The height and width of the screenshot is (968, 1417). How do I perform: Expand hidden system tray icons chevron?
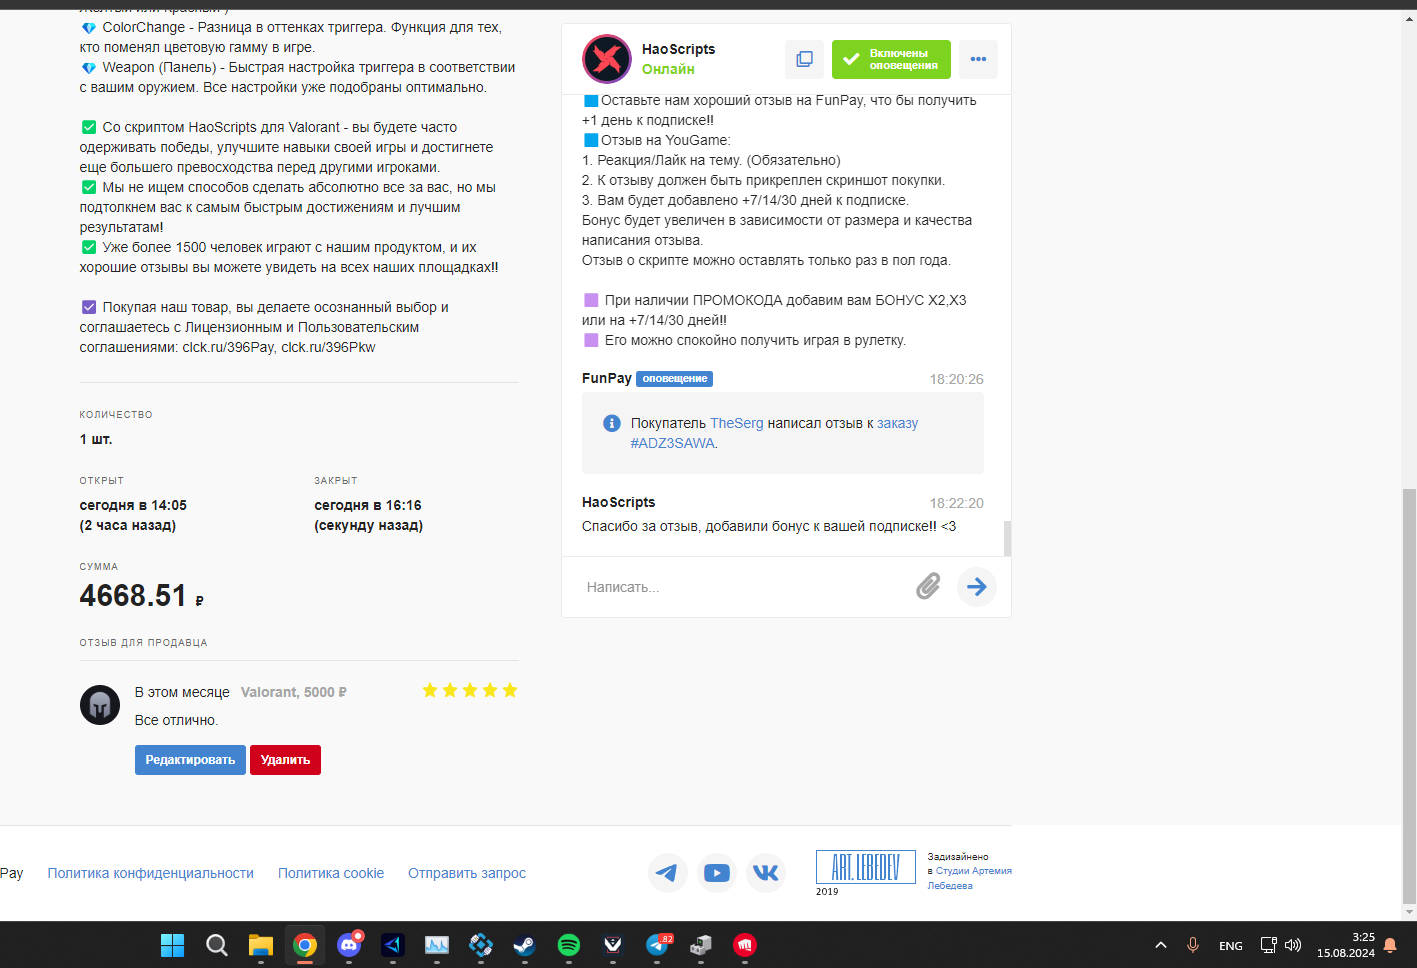[1161, 945]
